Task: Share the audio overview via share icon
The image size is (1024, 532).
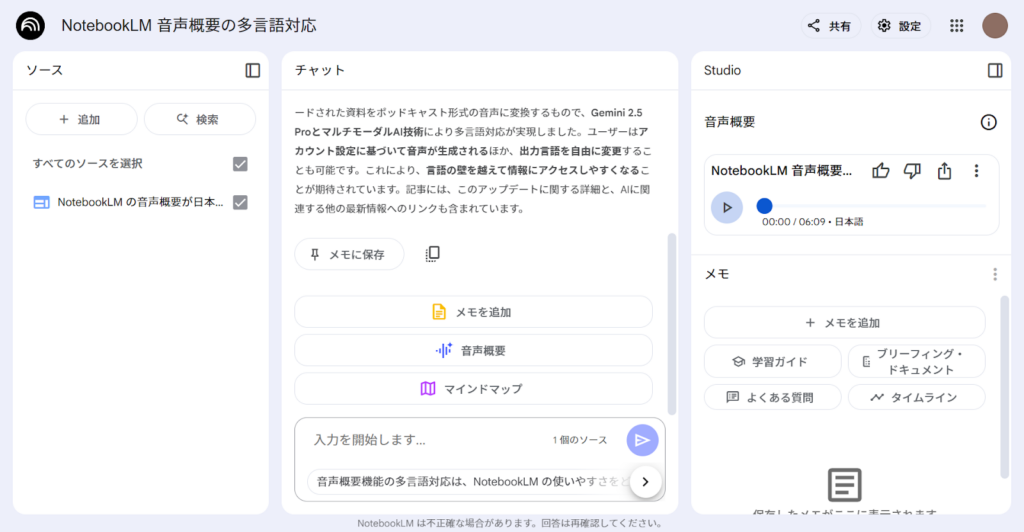Action: [944, 171]
